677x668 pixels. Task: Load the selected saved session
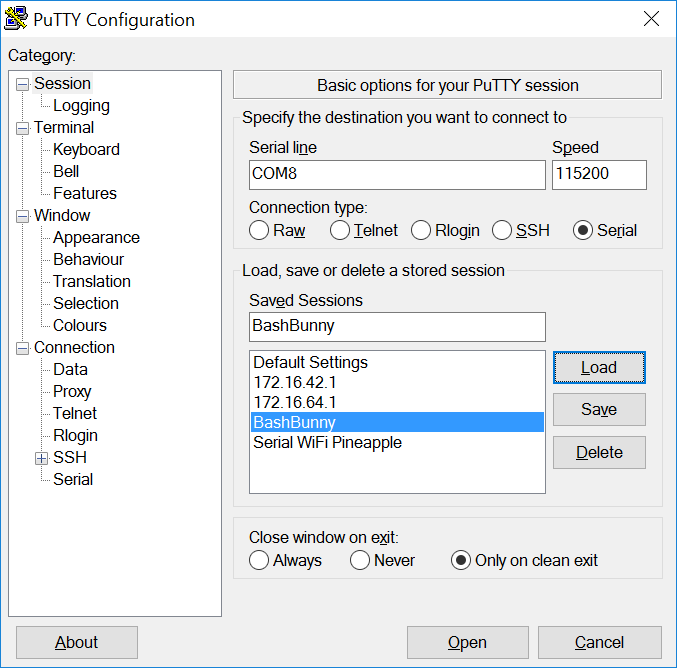pyautogui.click(x=599, y=368)
